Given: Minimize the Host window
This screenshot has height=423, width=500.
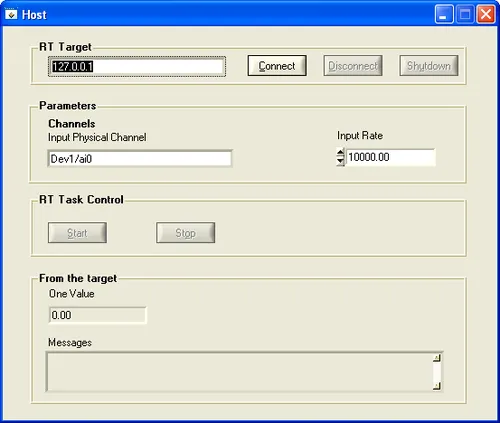Looking at the screenshot, I should click(444, 14).
